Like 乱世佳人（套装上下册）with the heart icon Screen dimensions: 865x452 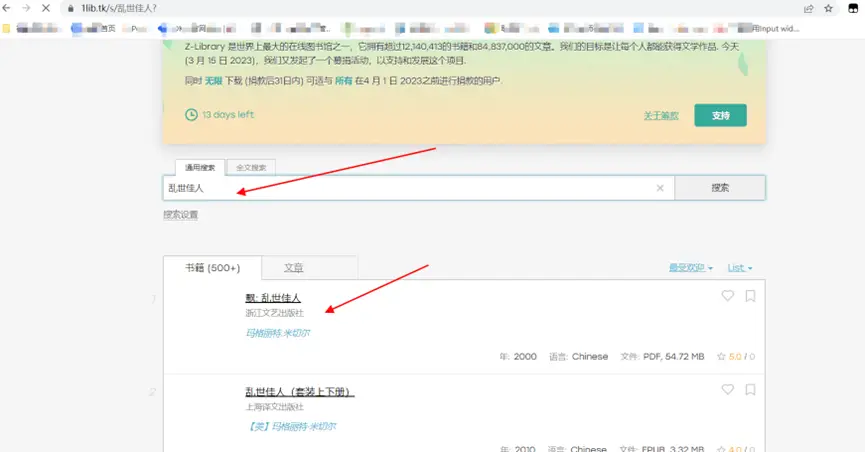[728, 390]
